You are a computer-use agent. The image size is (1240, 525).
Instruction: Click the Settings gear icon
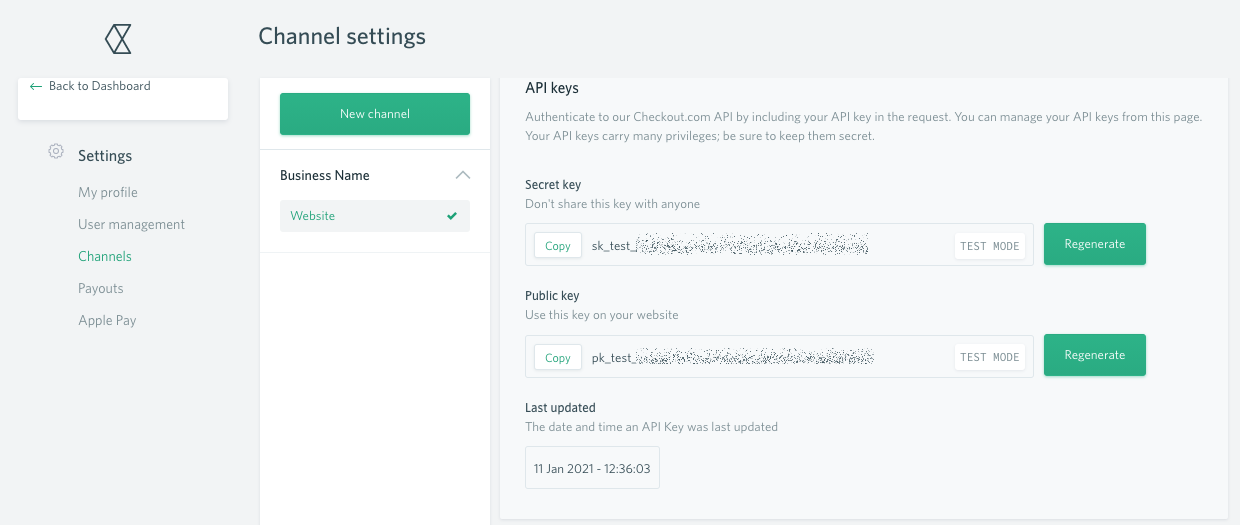click(56, 152)
